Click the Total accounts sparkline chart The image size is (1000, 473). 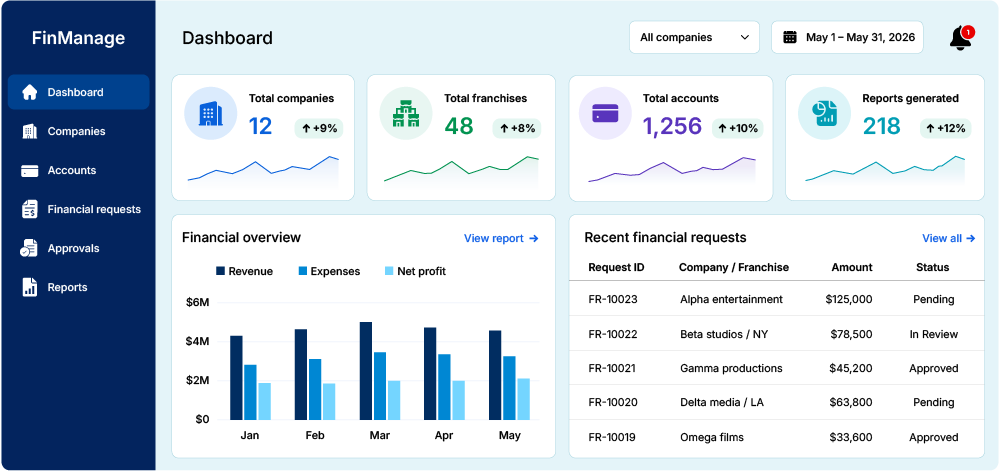click(672, 170)
